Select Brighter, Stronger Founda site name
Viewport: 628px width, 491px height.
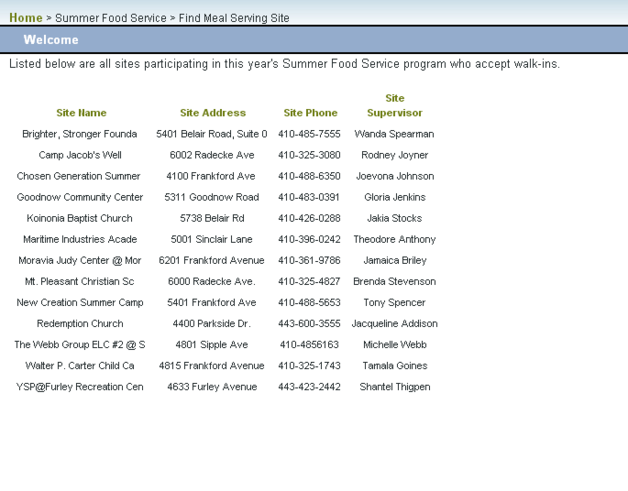coord(80,134)
